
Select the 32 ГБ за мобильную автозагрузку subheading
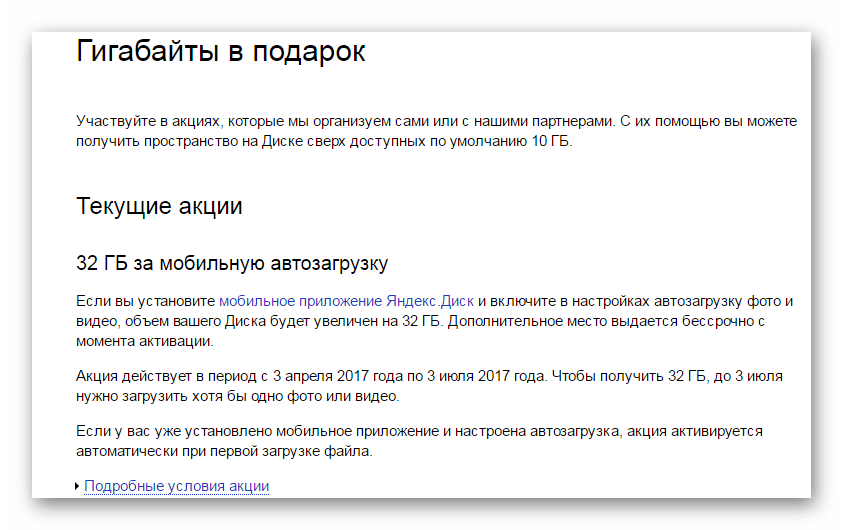point(232,264)
